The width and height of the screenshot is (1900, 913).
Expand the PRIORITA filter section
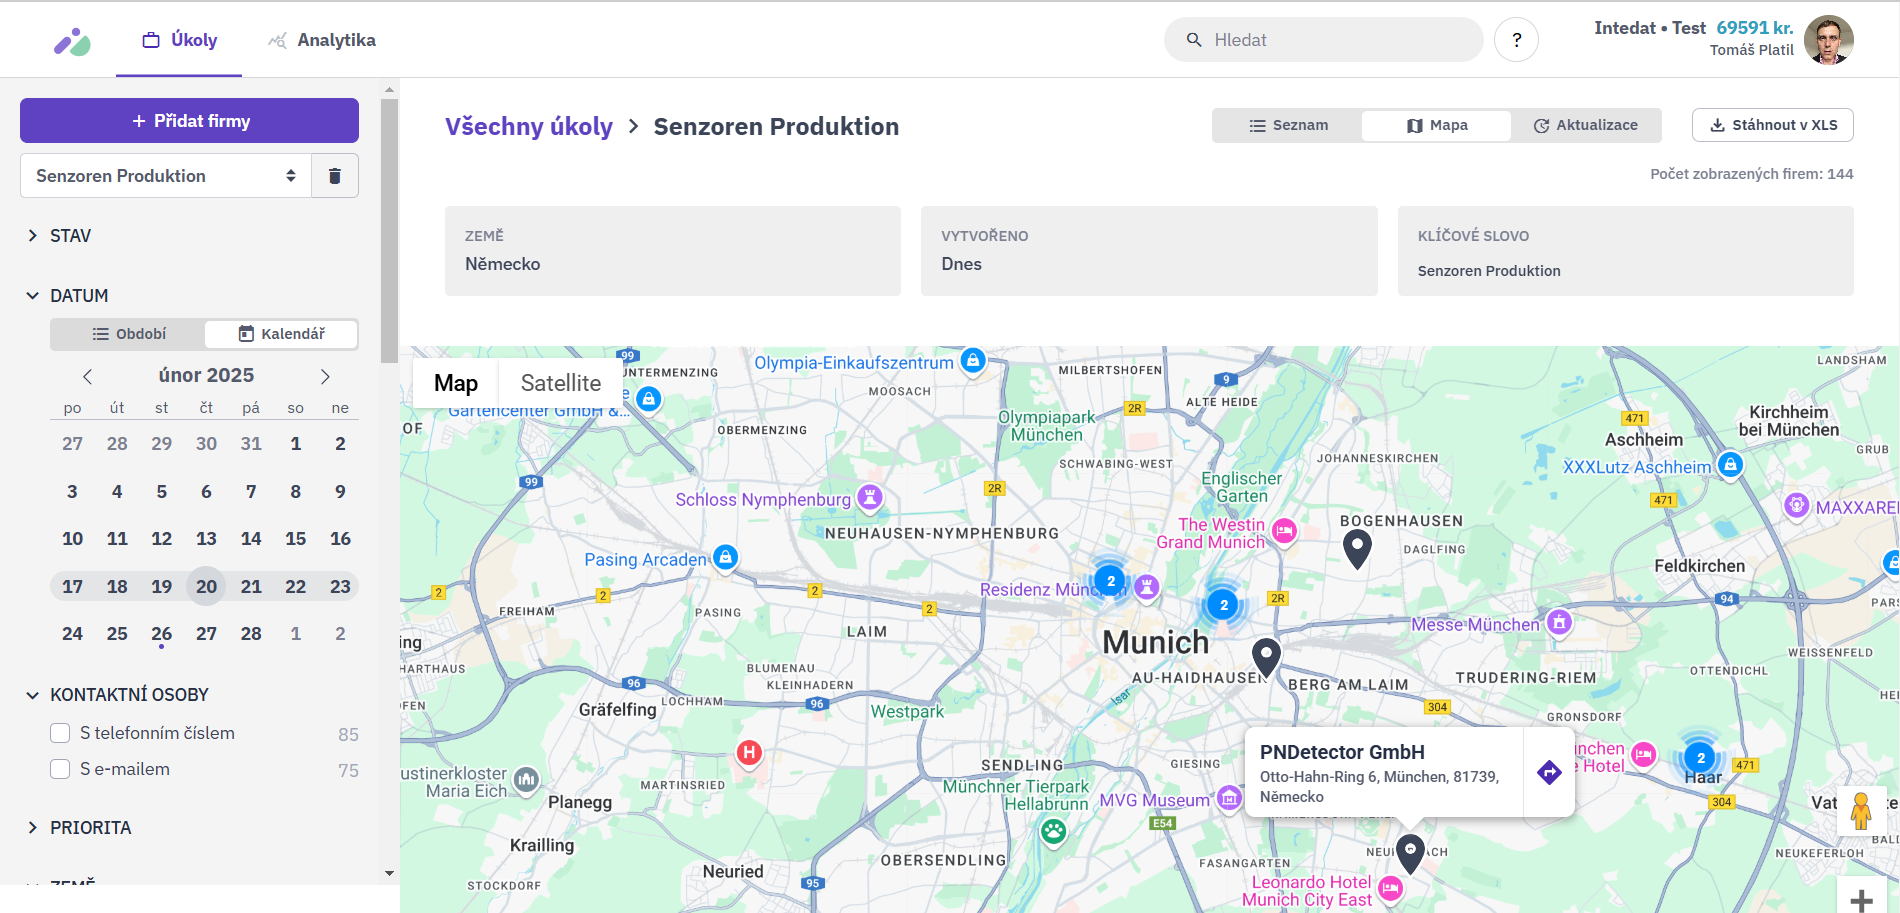[x=78, y=828]
